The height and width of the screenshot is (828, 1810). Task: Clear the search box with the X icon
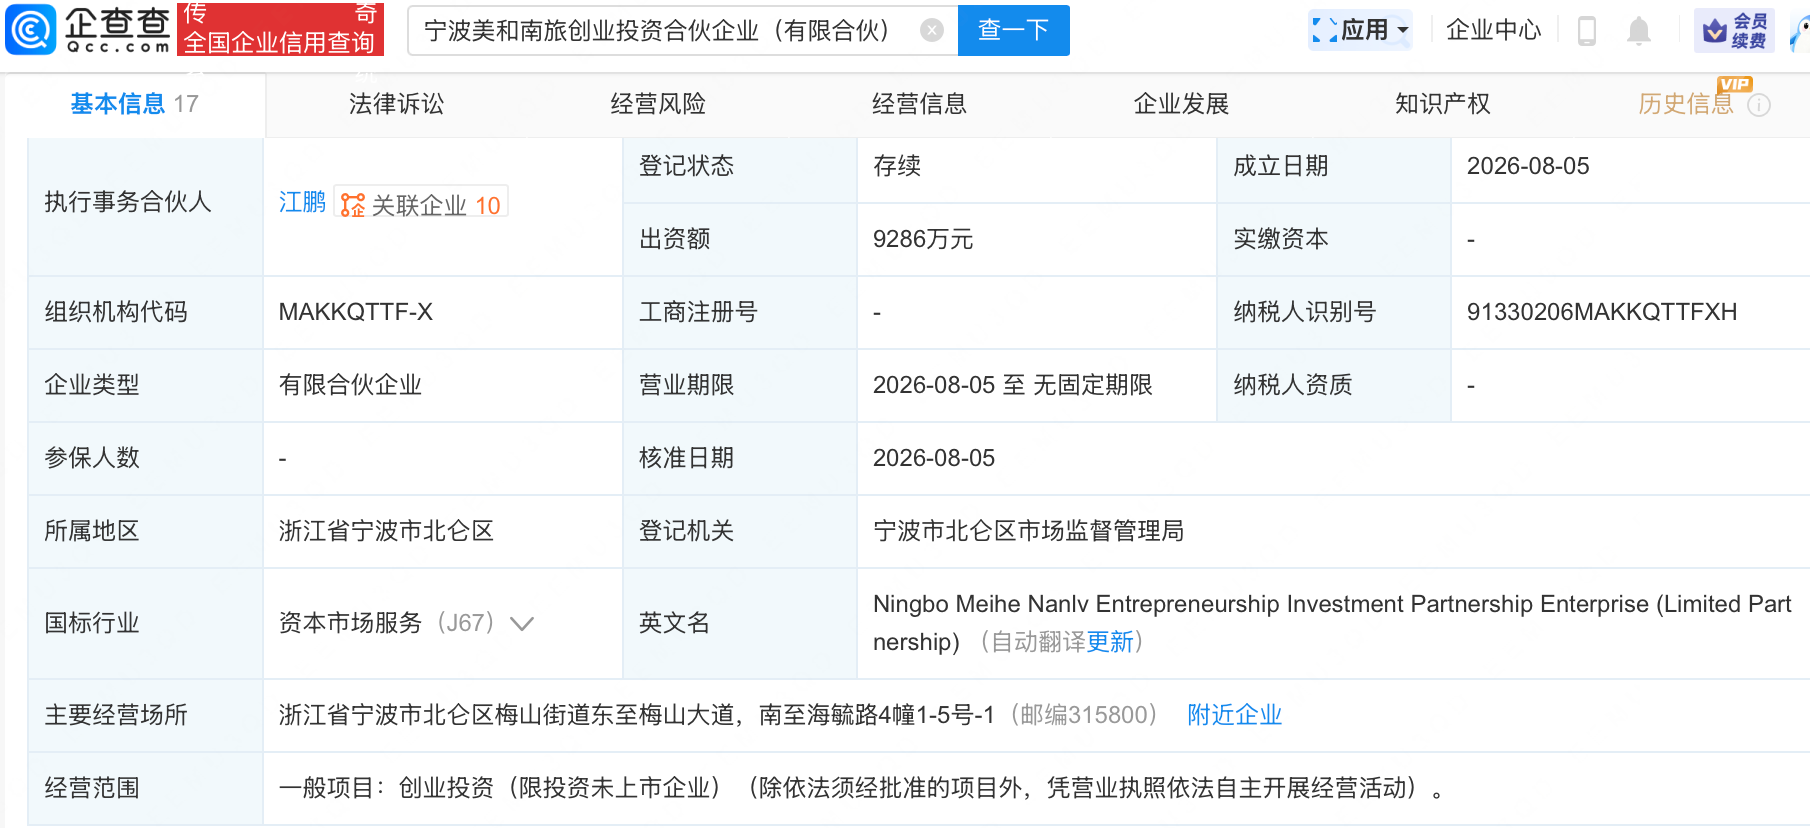(x=932, y=31)
